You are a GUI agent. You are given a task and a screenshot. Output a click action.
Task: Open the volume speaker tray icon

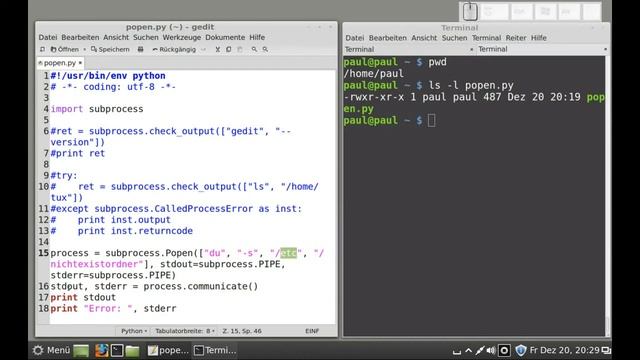491,351
